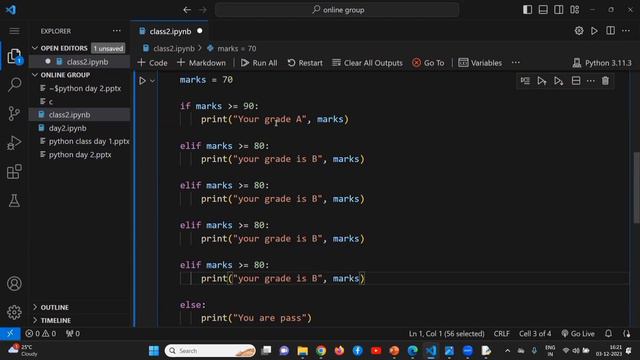Open the cell run options chevron
Image resolution: width=640 pixels, height=360 pixels.
tap(153, 81)
